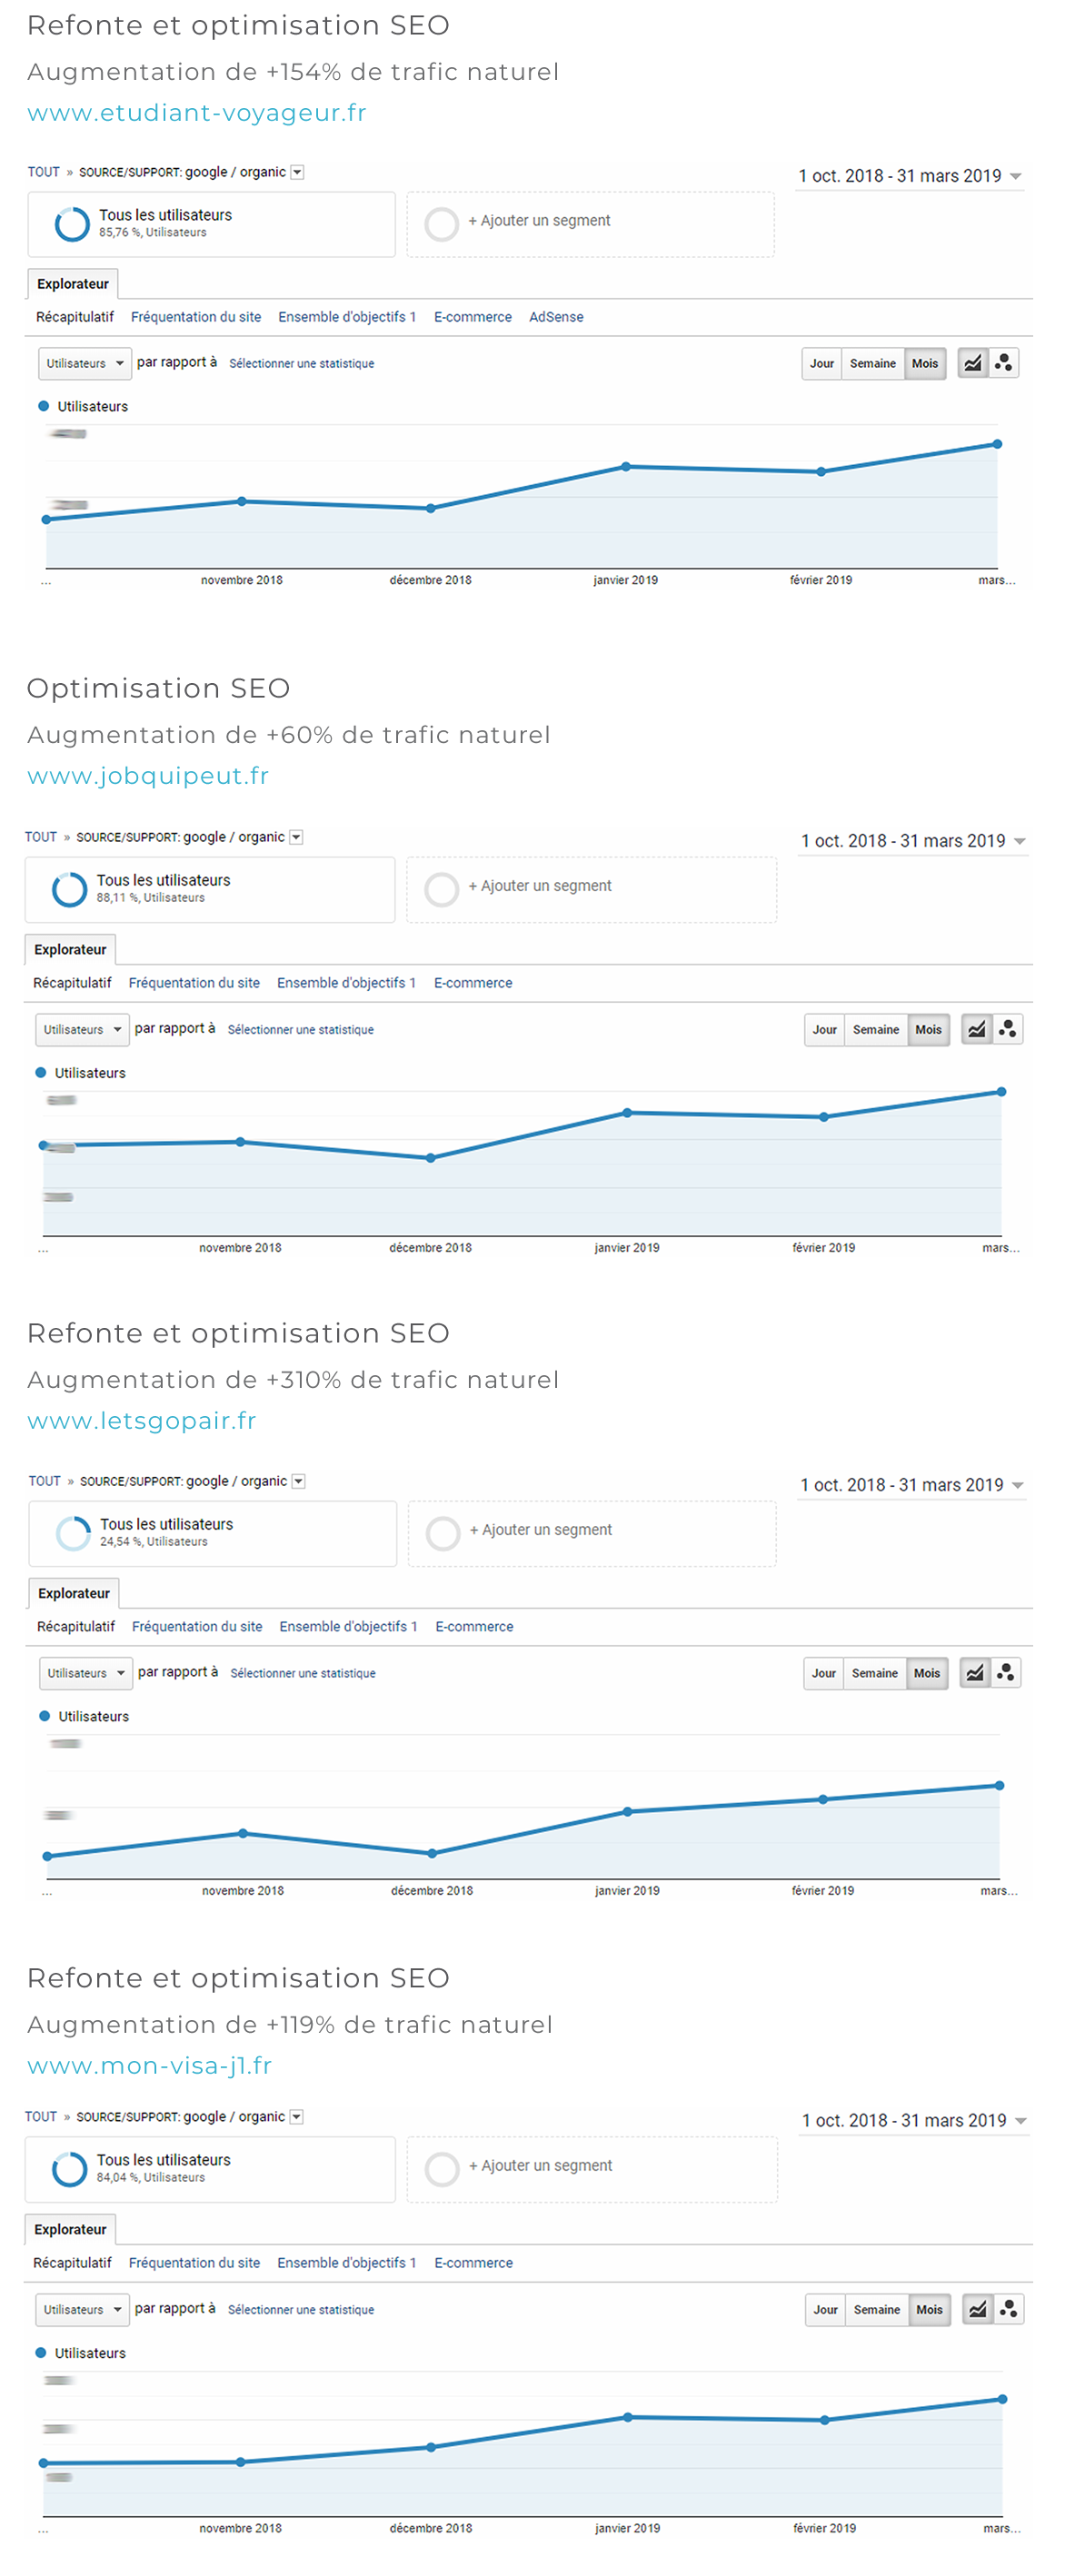Click line chart icon in jobquipeut report
1065x2576 pixels.
click(x=976, y=1029)
